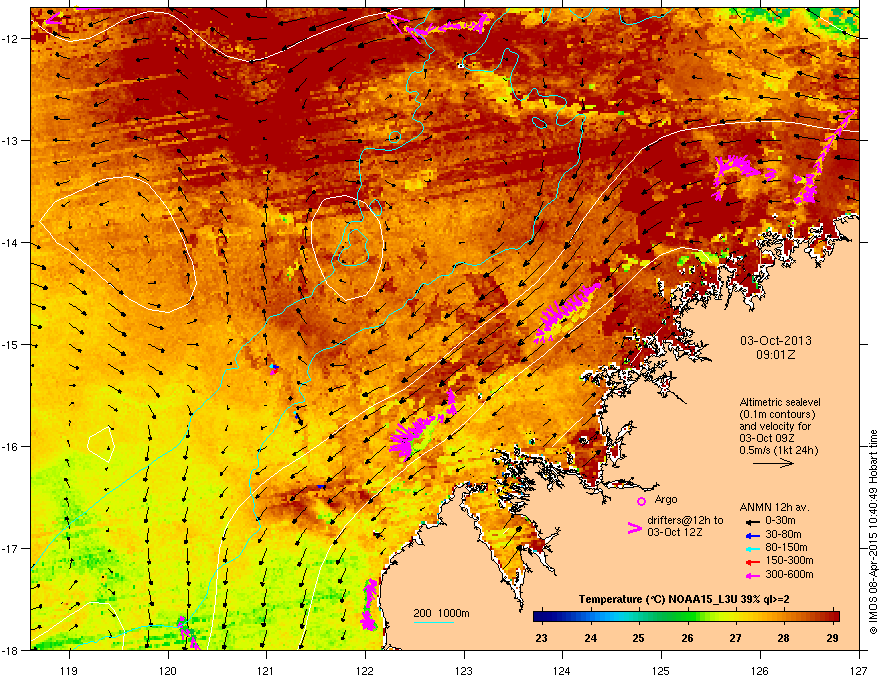This screenshot has width=880, height=680.
Task: Click the blue 30-80m arrow legend symbol
Action: (x=752, y=535)
